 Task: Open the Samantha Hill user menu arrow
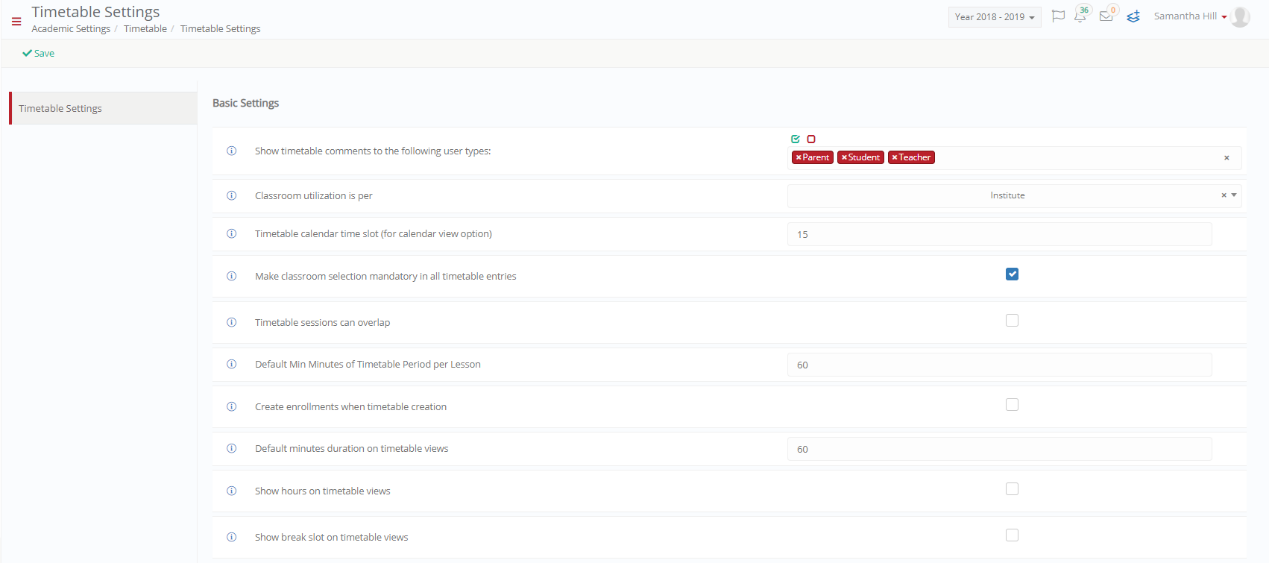click(1224, 17)
